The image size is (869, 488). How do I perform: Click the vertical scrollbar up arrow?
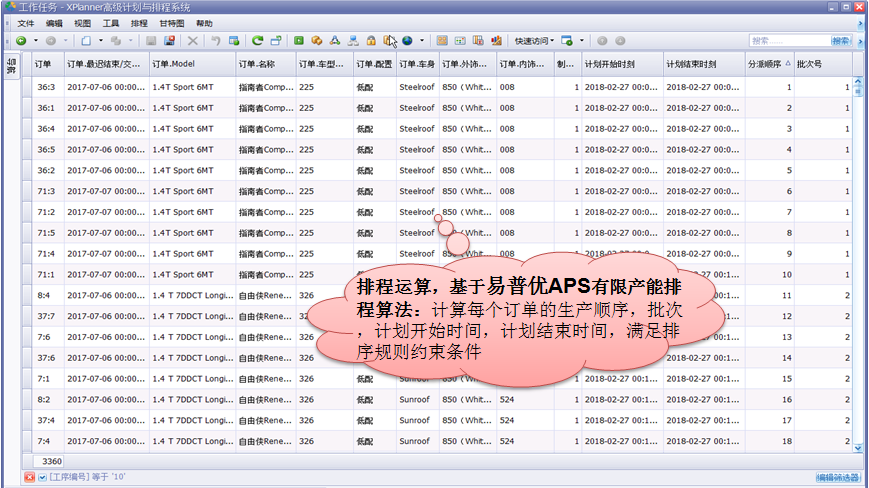coord(858,82)
